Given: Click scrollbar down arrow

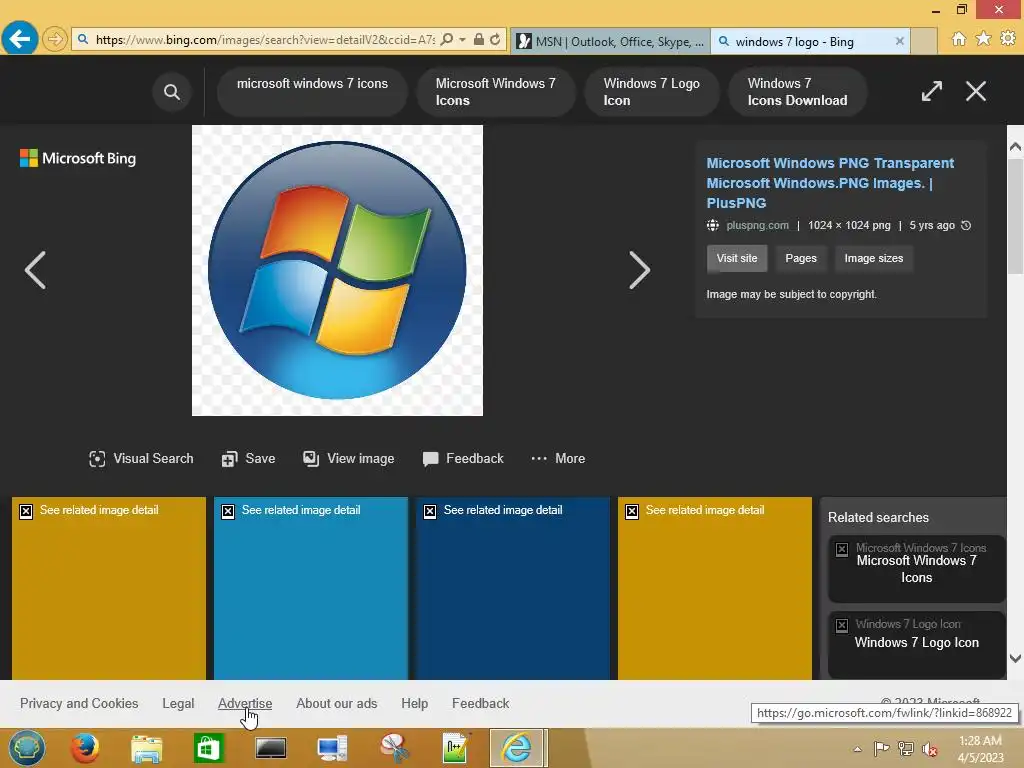Looking at the screenshot, I should coord(1015,658).
